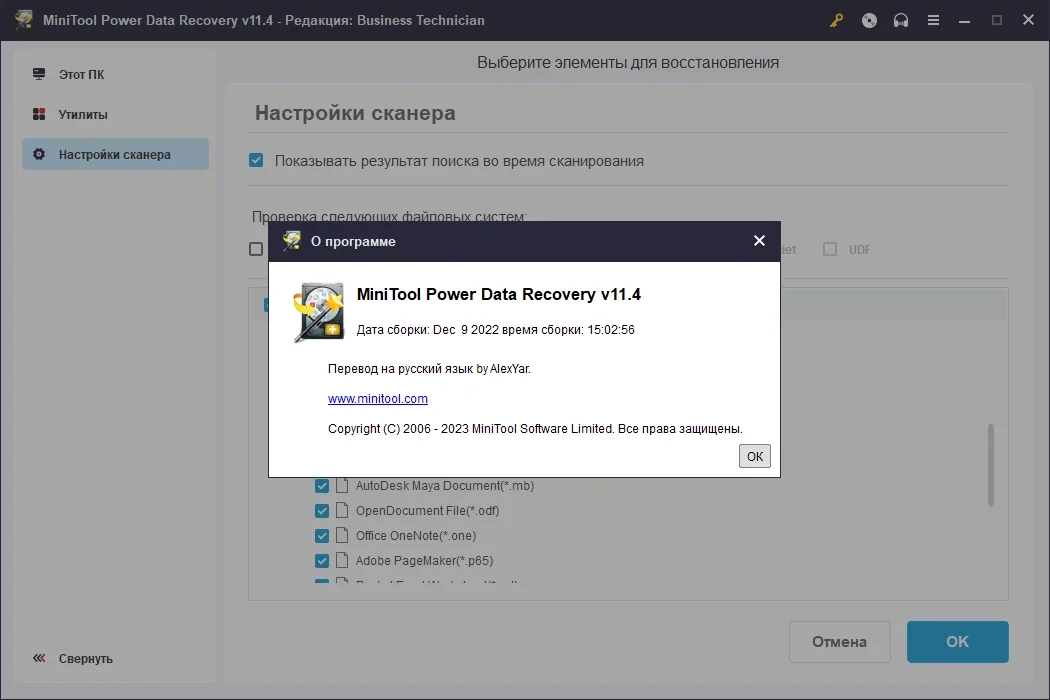
Task: Click the Copyright (C) 2006 - 2023 text
Action: 535,429
